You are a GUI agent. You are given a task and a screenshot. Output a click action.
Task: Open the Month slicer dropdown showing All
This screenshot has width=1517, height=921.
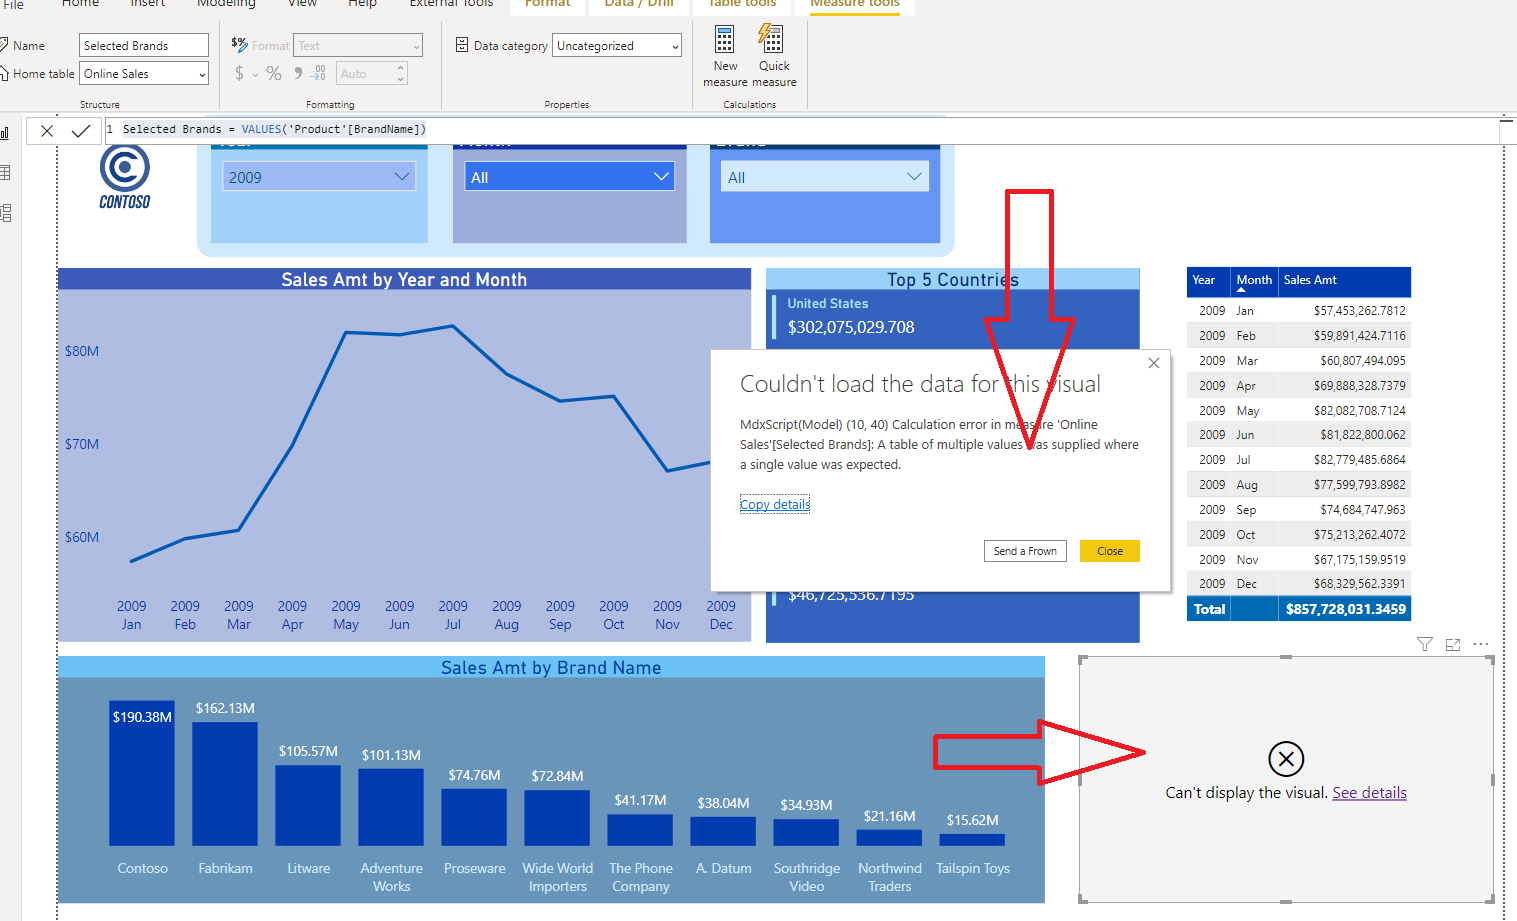[570, 177]
